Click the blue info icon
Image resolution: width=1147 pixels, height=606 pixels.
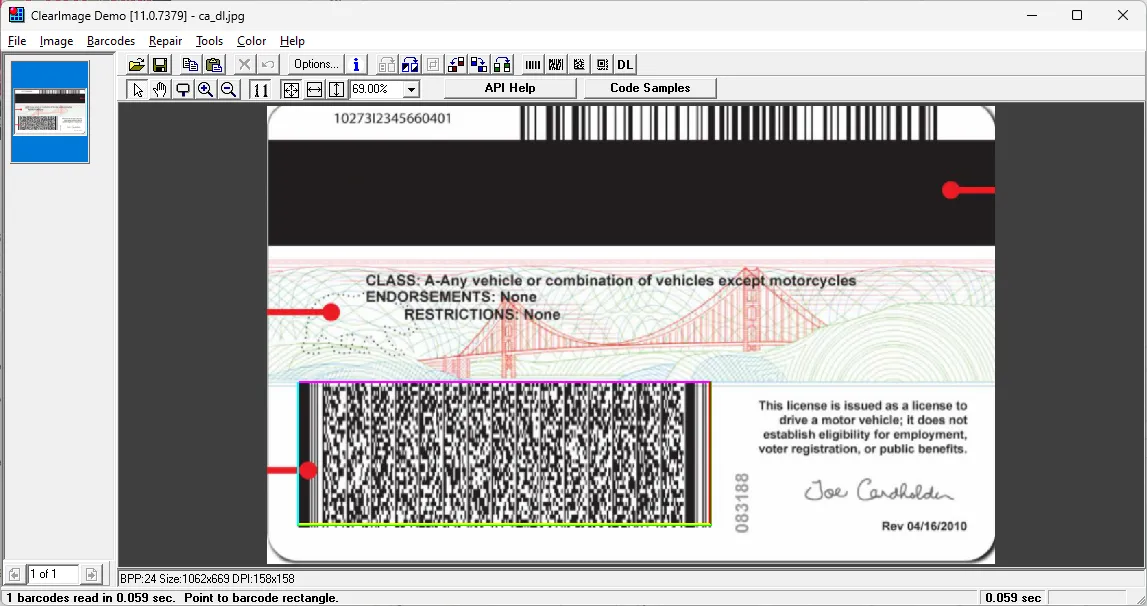pos(356,64)
